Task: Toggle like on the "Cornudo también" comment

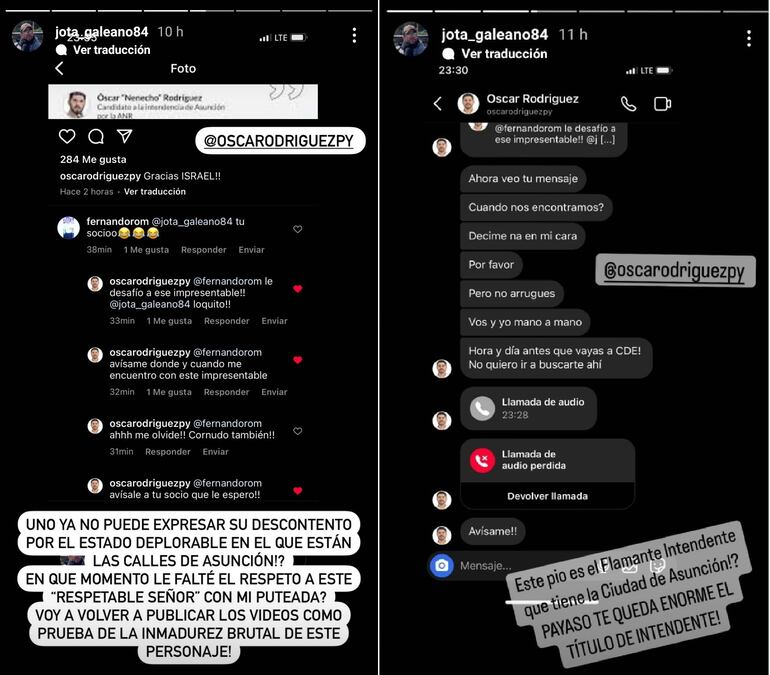Action: pos(298,431)
